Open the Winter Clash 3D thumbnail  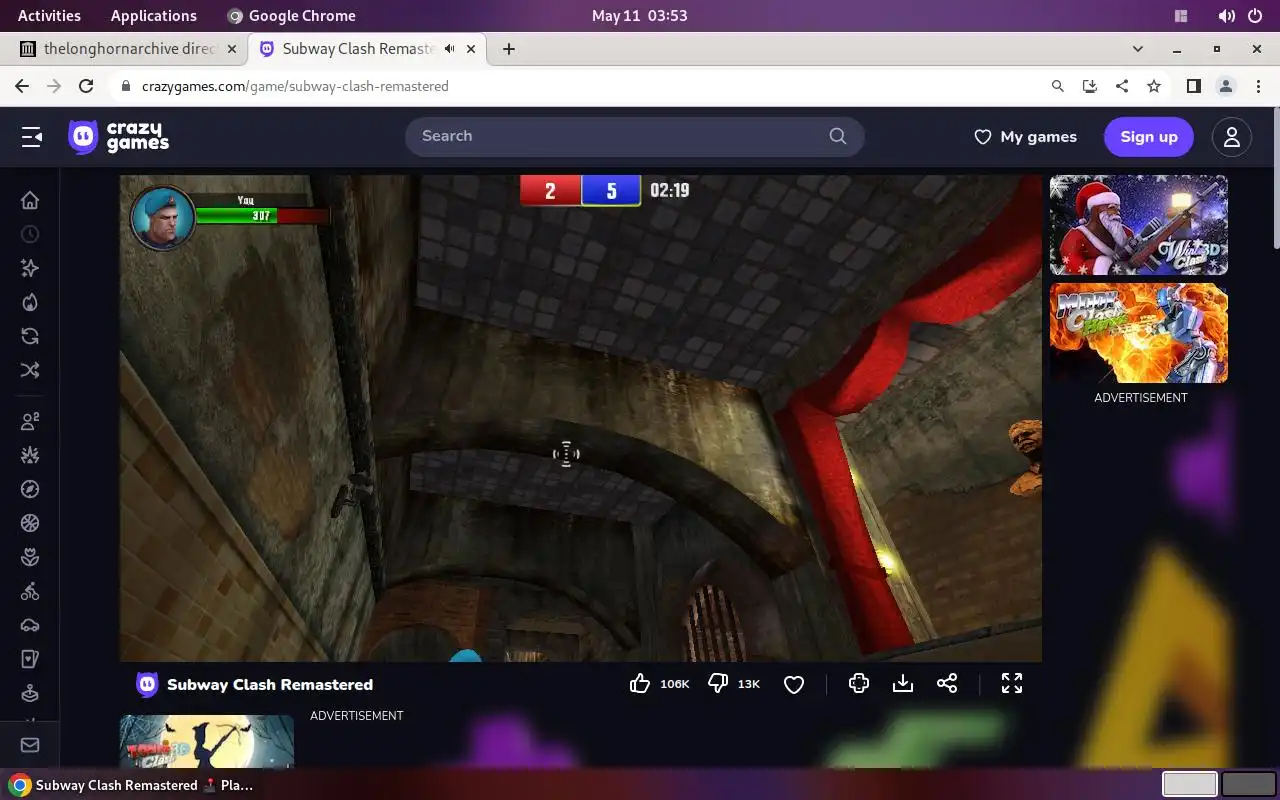pyautogui.click(x=1139, y=225)
